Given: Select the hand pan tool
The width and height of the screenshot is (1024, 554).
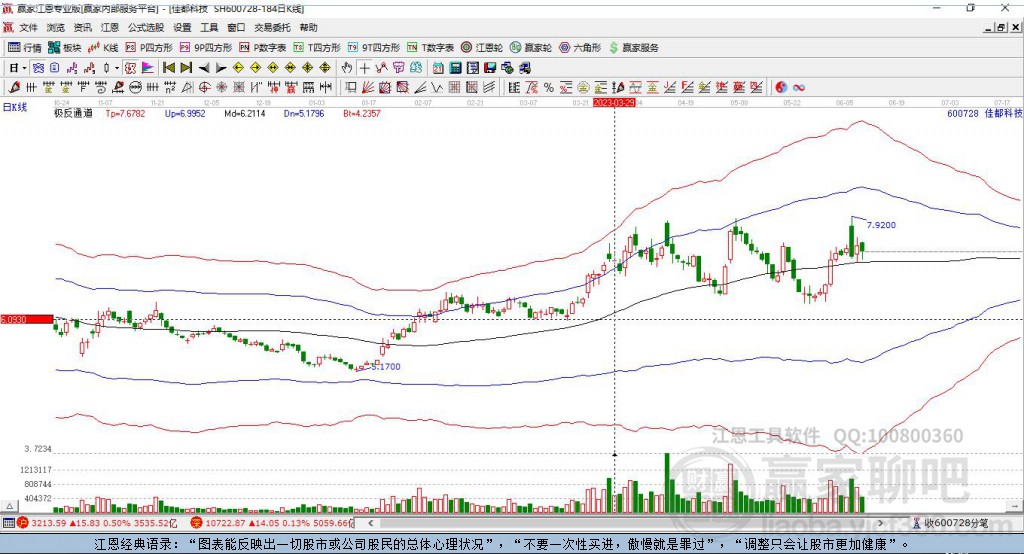Looking at the screenshot, I should (347, 68).
